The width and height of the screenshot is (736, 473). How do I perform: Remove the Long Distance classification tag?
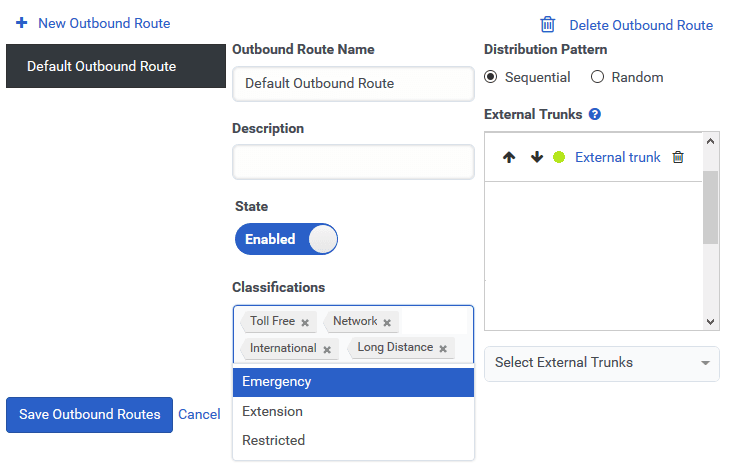click(443, 349)
